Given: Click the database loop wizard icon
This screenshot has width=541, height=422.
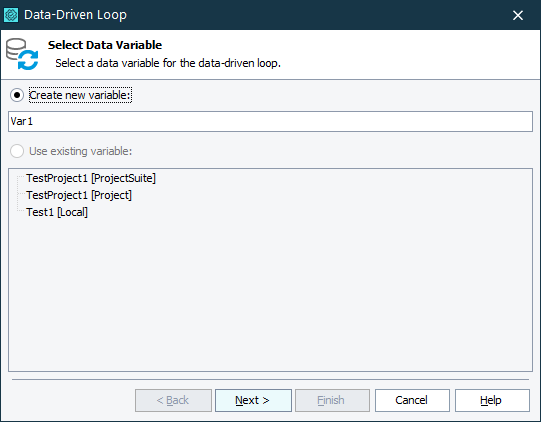Looking at the screenshot, I should click(22, 54).
